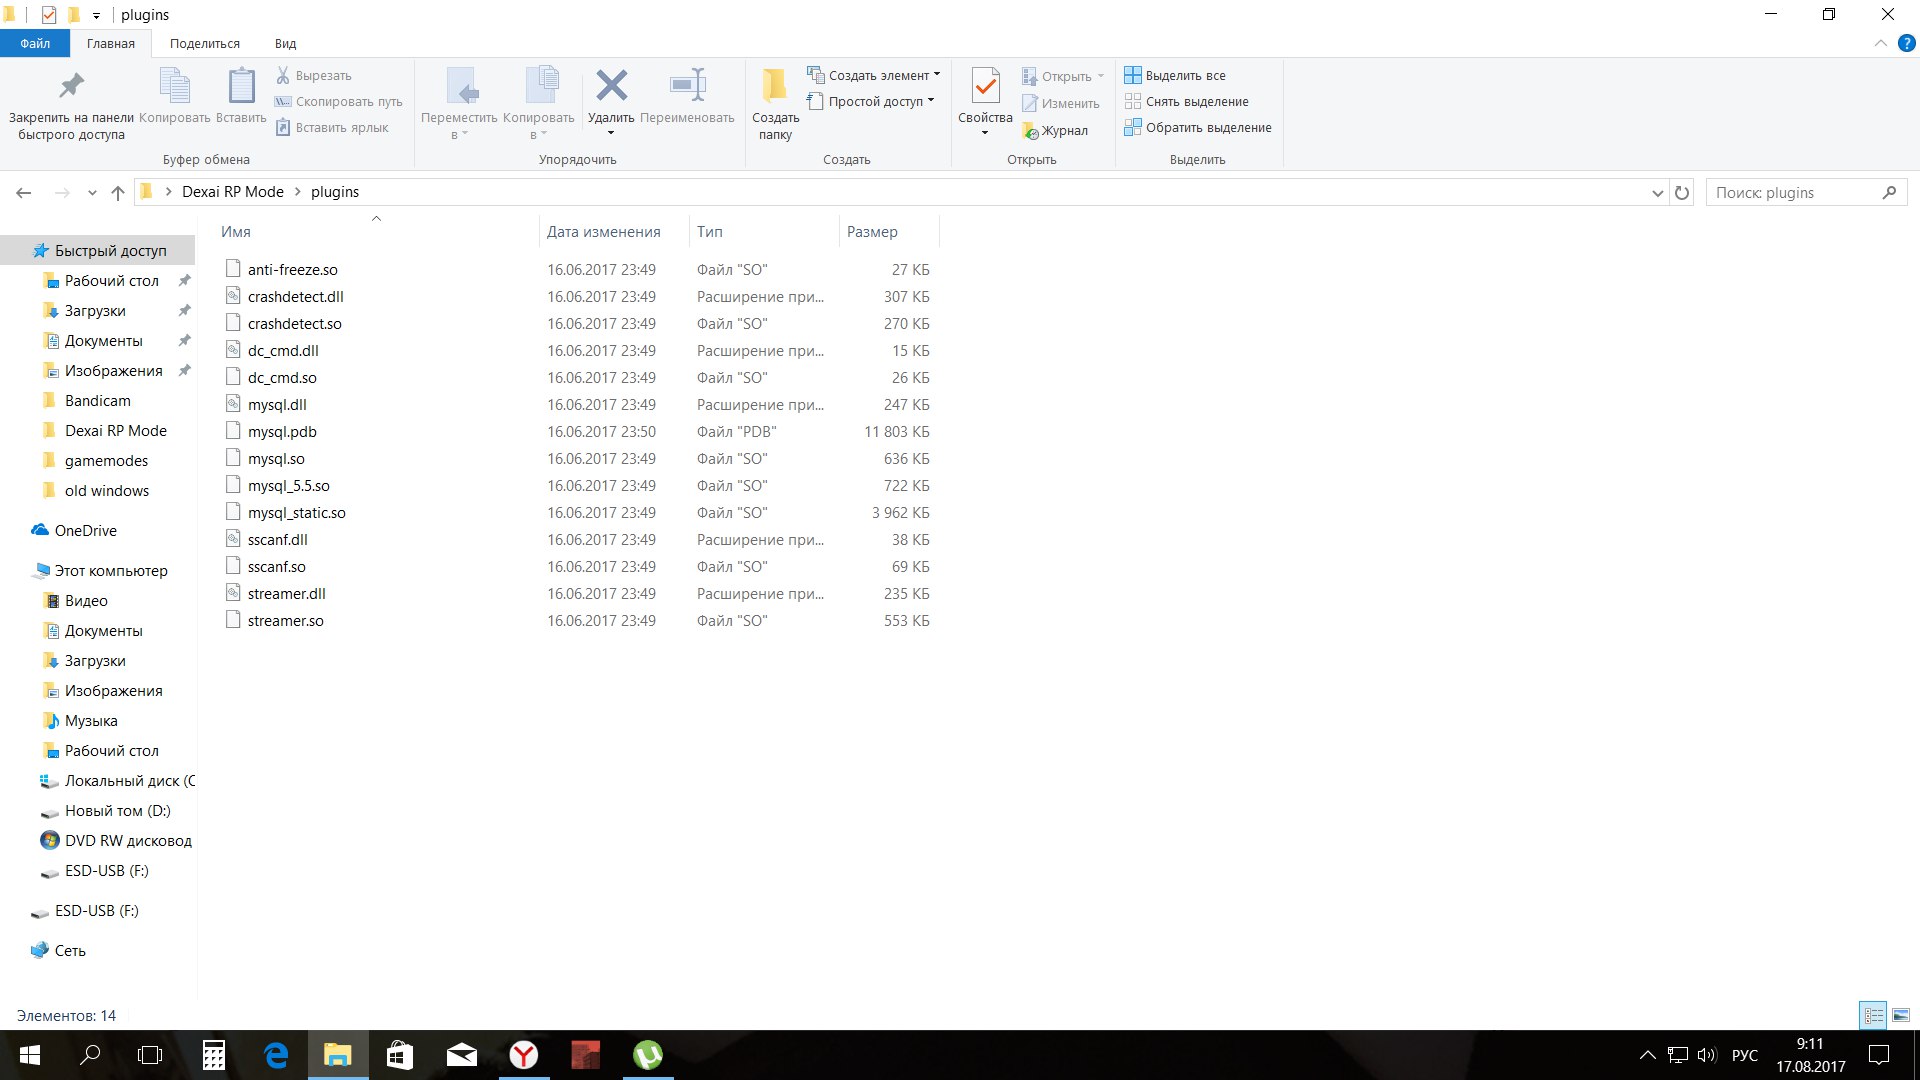Select file sscanf.so

click(277, 566)
